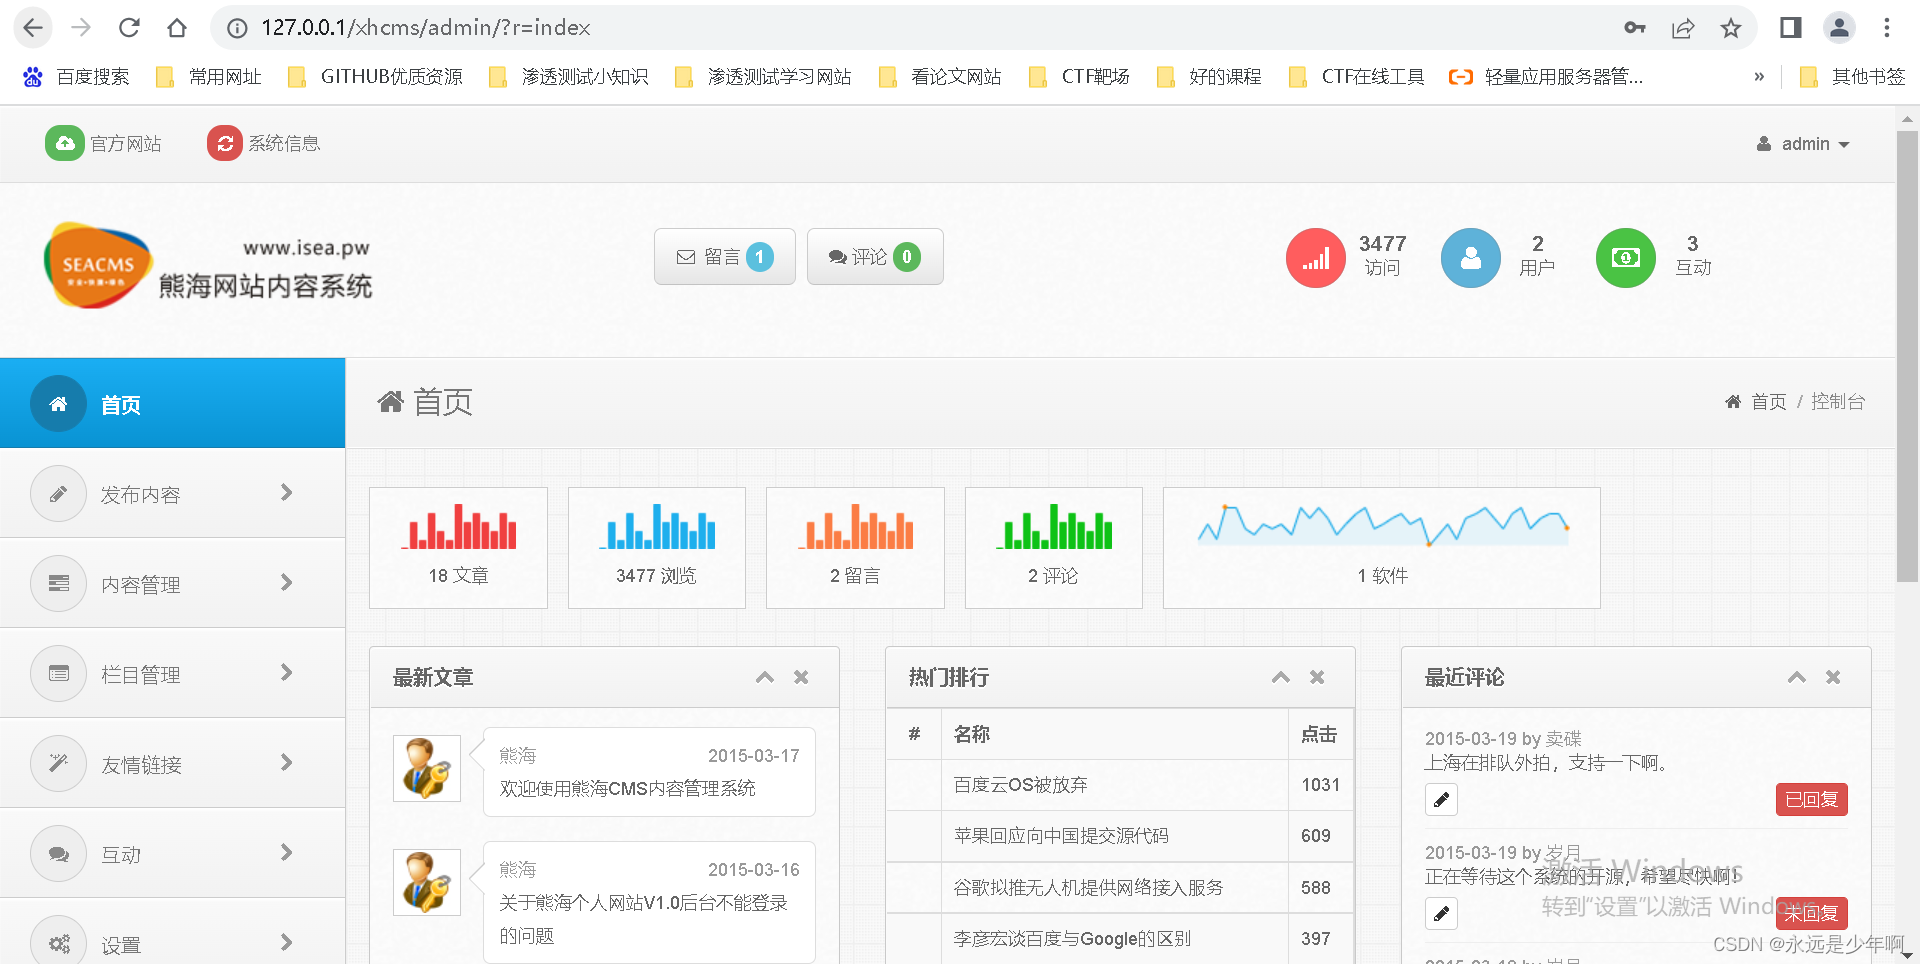Close the 最新文章 panel
Screen dimensions: 1920x964
pyautogui.click(x=801, y=677)
